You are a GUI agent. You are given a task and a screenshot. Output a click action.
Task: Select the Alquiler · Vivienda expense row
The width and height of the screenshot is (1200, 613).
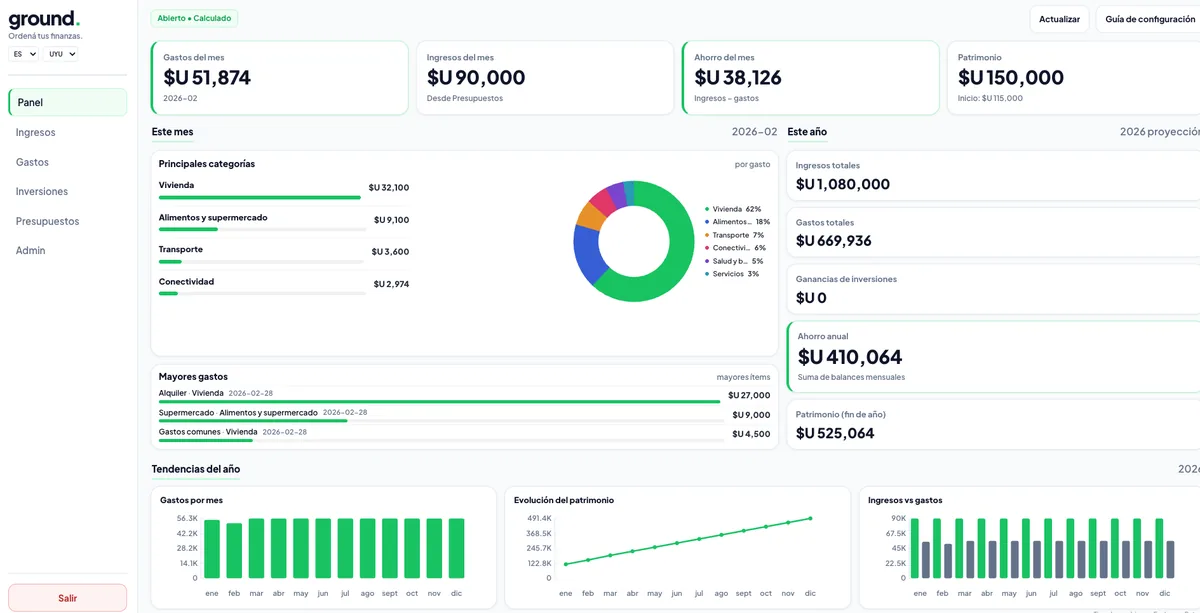pyautogui.click(x=464, y=396)
